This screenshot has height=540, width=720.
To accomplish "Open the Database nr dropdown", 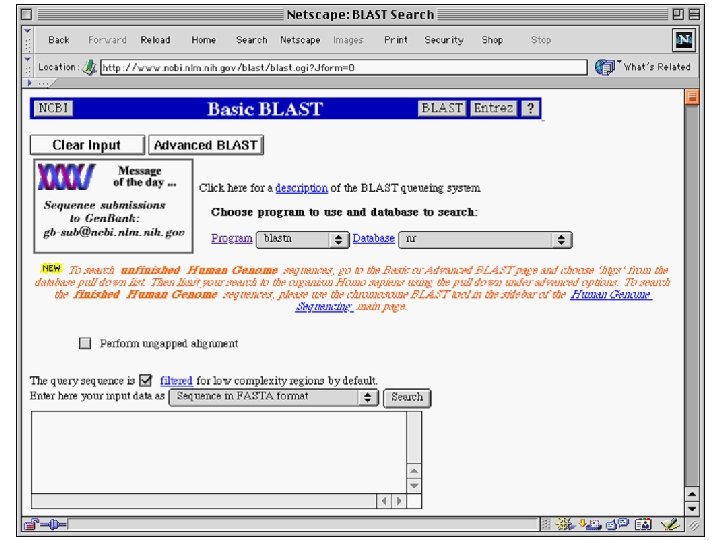I will (485, 239).
